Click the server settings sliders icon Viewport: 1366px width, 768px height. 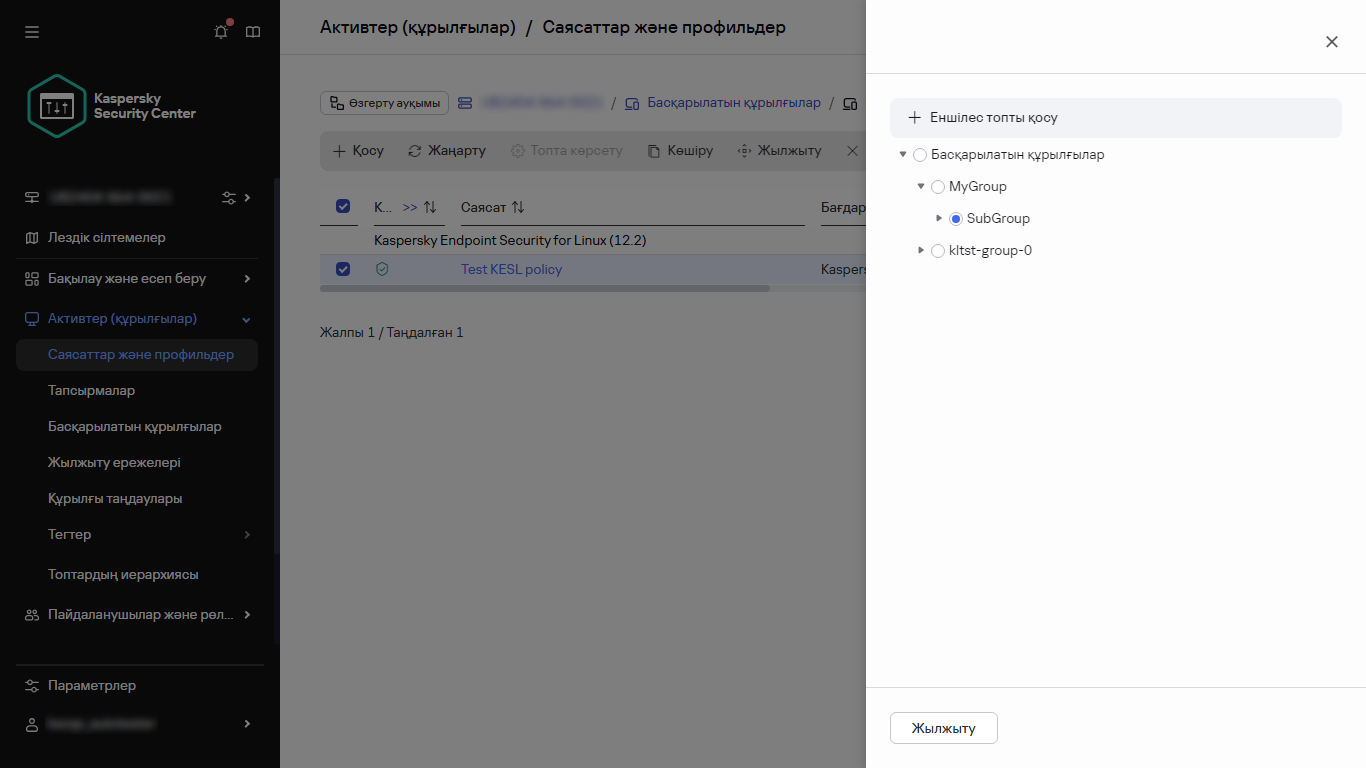tap(229, 198)
